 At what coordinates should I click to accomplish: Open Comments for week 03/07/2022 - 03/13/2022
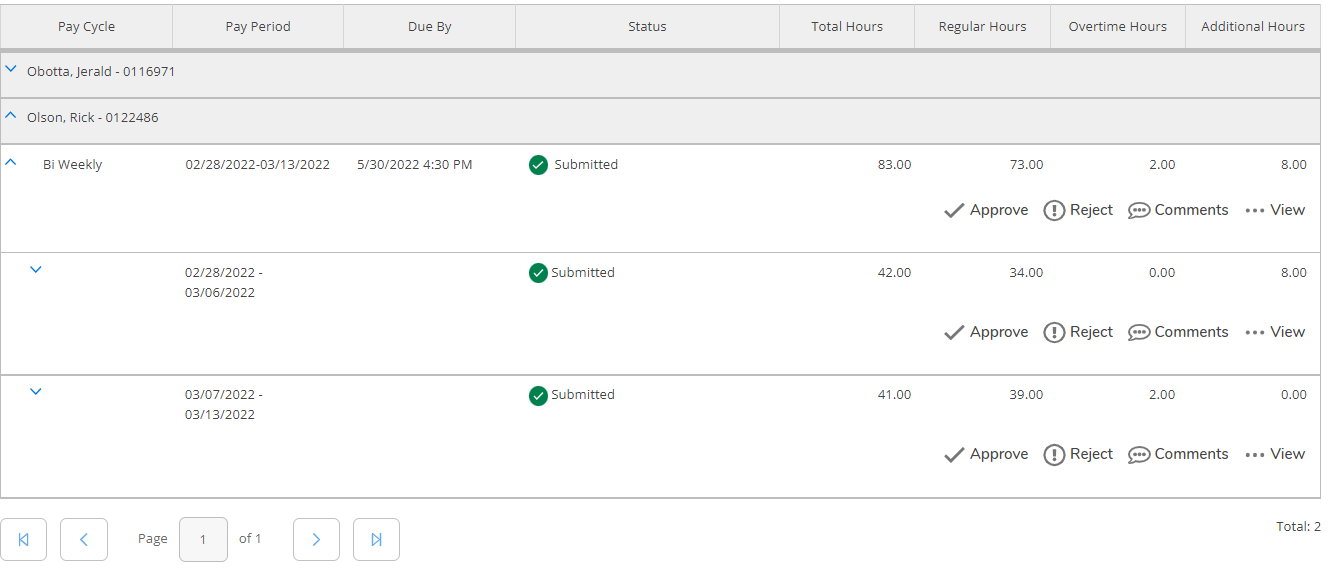[1178, 454]
